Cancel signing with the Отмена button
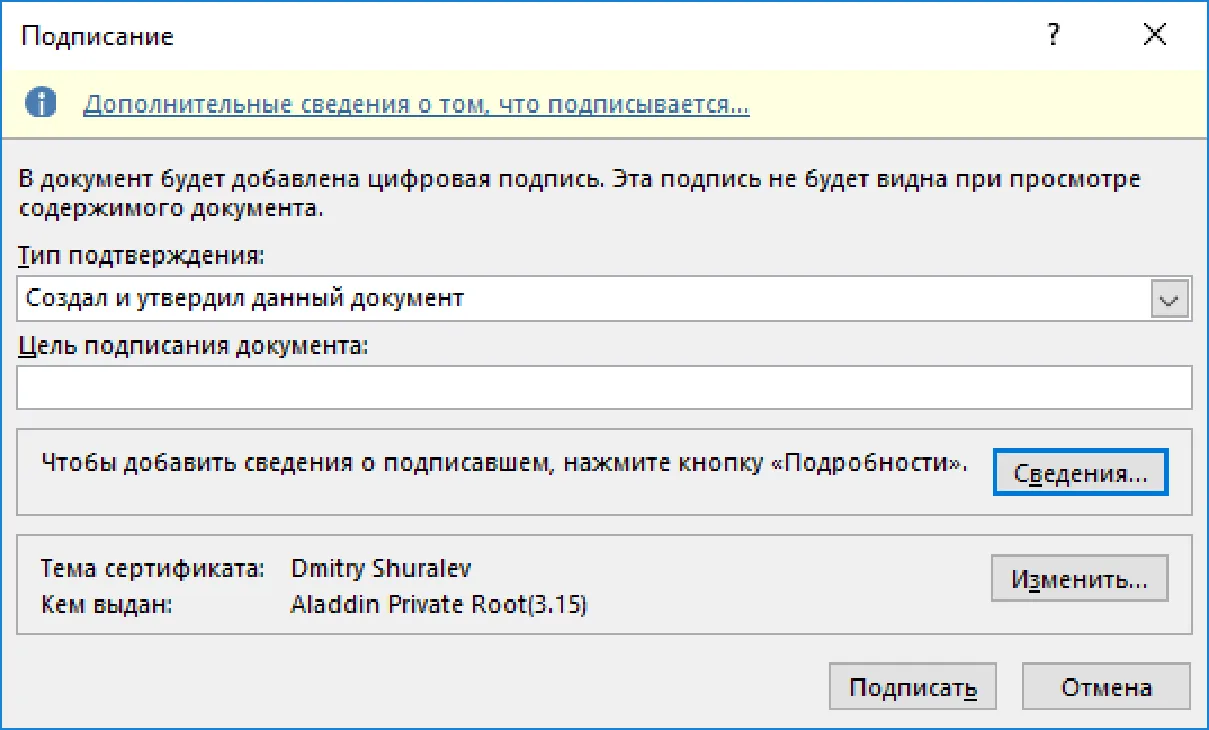The width and height of the screenshot is (1209, 730). (x=1106, y=687)
